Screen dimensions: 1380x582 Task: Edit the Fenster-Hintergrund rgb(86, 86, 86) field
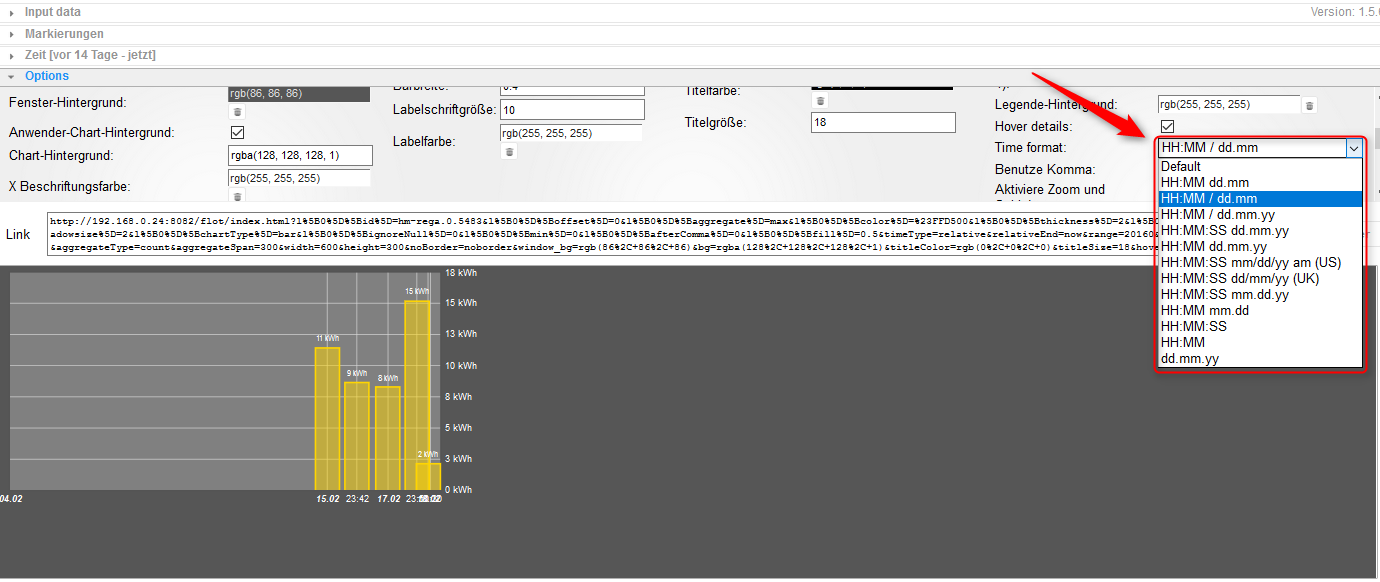coord(299,94)
